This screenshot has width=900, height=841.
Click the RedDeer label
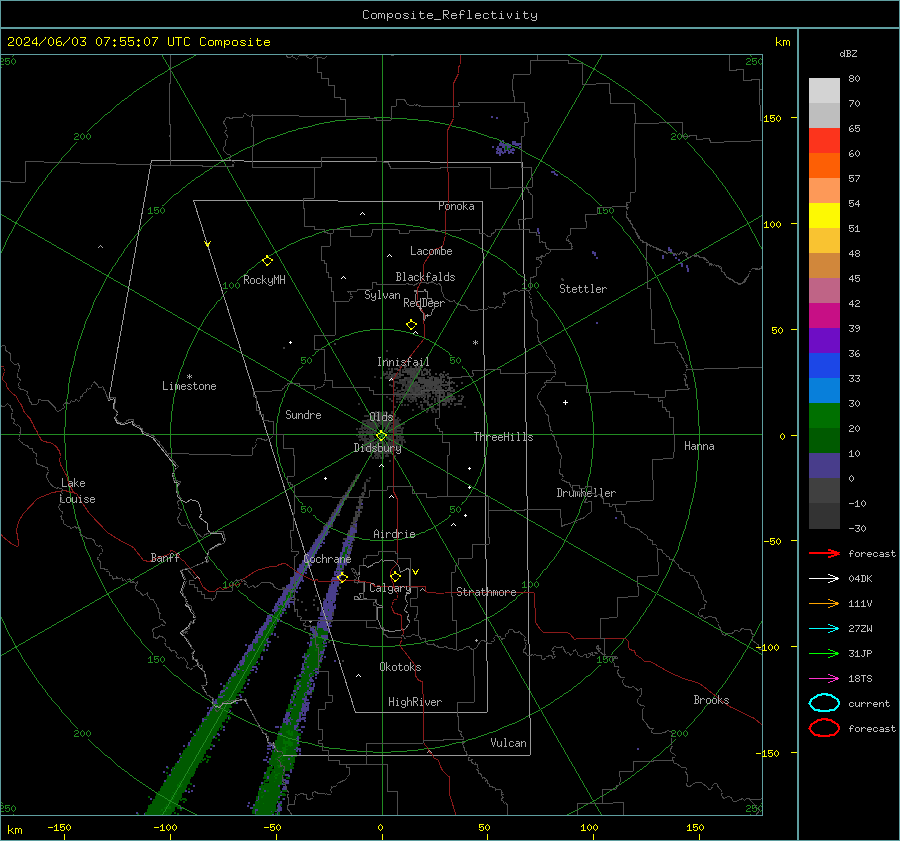click(x=424, y=303)
